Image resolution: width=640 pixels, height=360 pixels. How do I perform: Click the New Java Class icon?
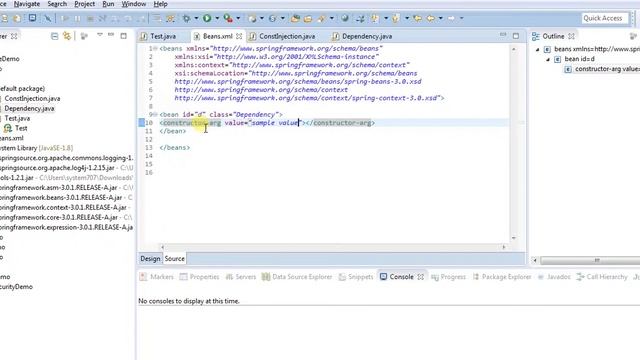(x=272, y=18)
